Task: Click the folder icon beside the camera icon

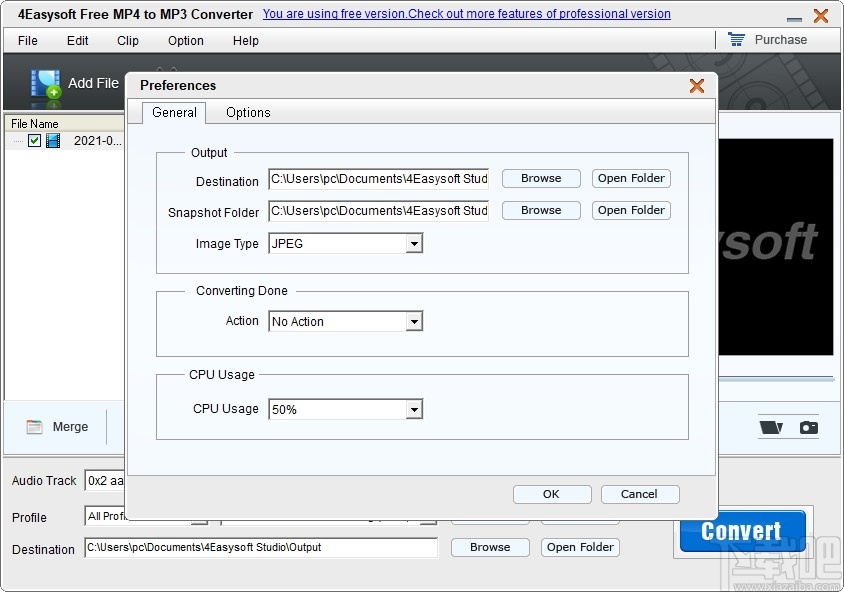Action: coord(769,426)
